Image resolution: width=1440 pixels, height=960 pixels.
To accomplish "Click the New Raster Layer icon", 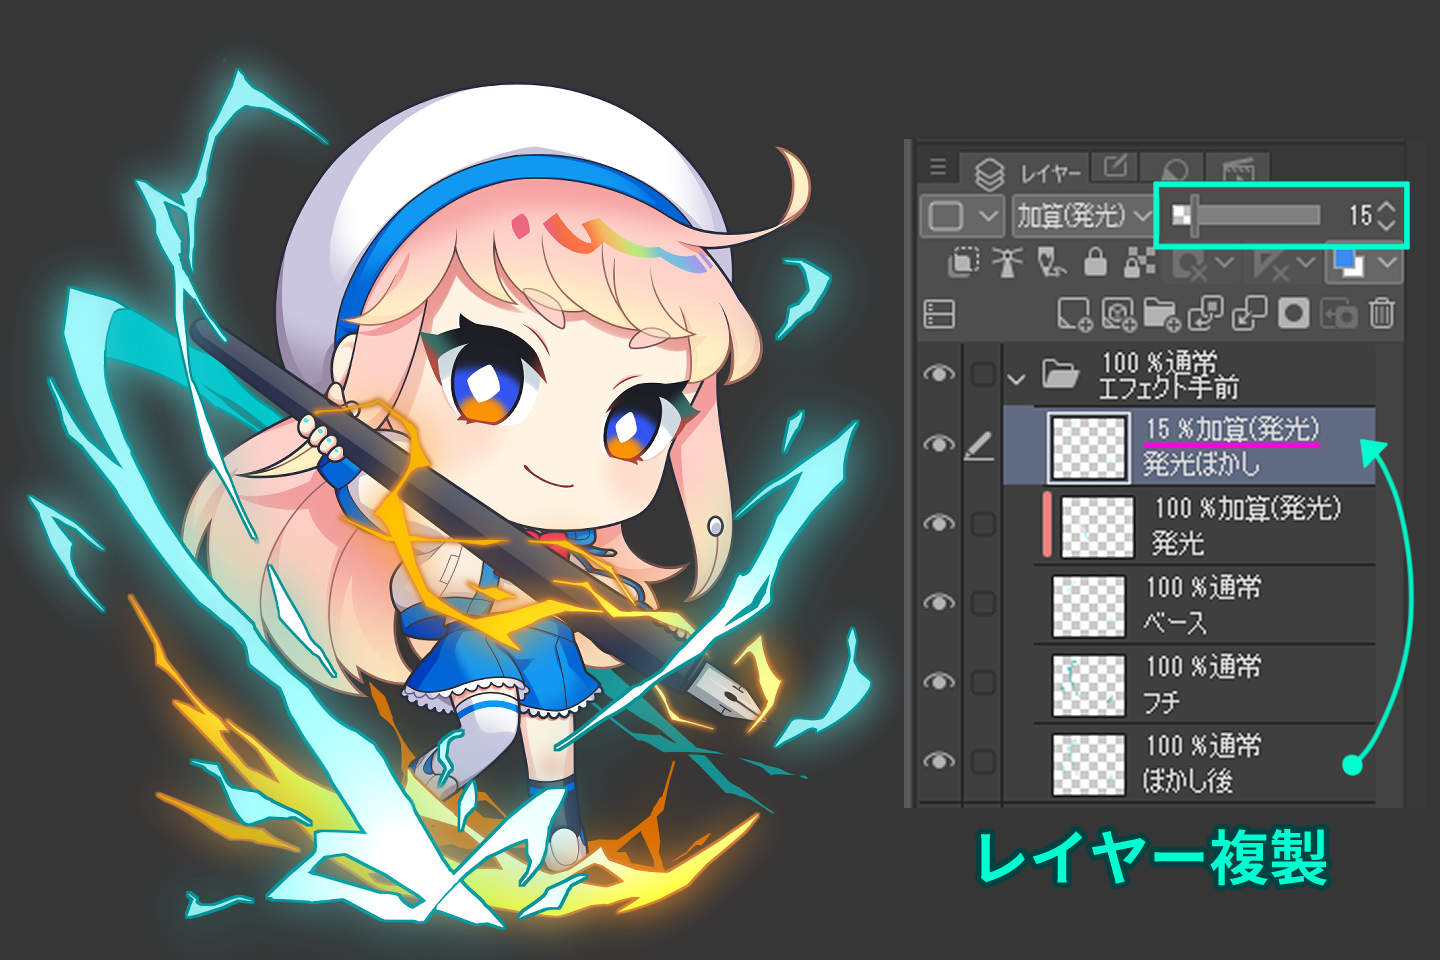I will tap(1074, 314).
